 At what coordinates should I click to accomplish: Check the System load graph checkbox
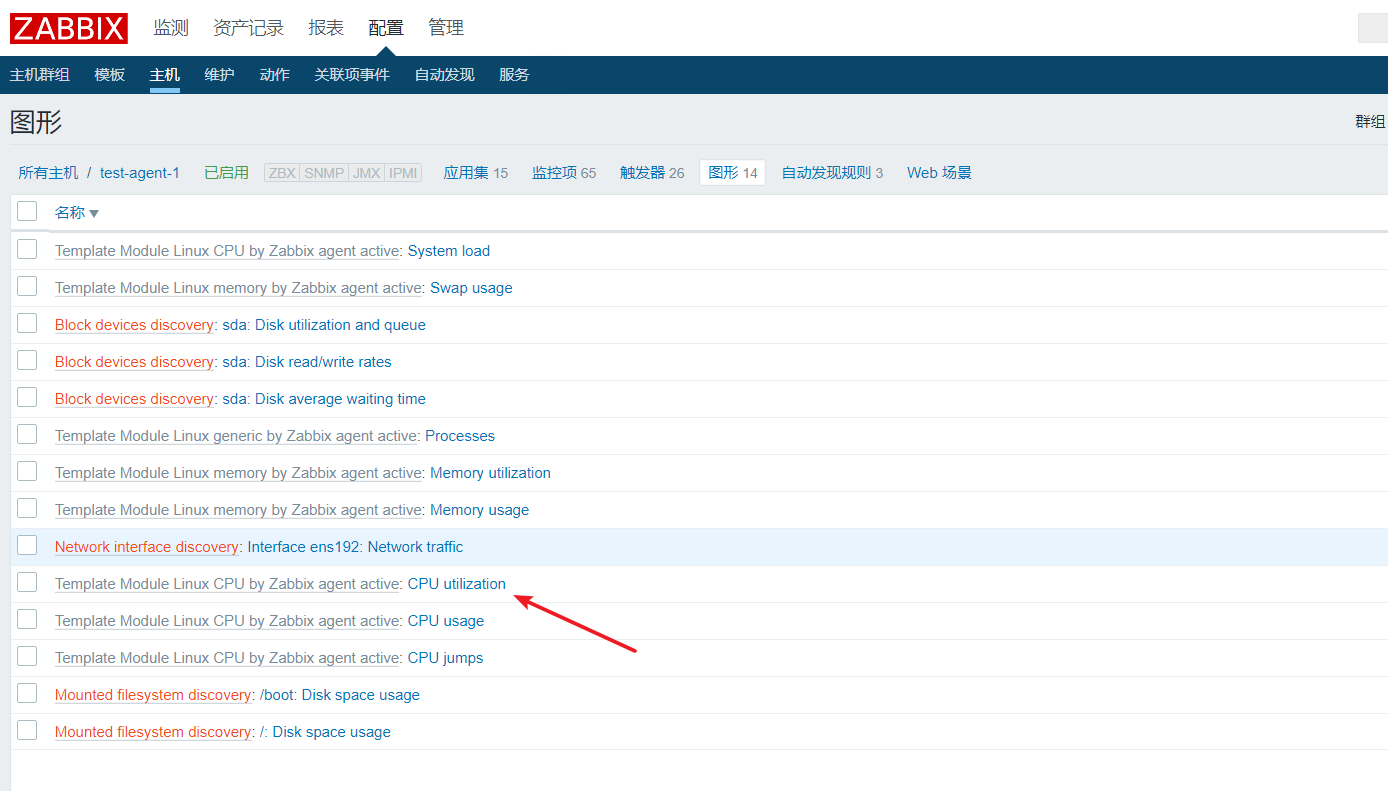point(27,249)
